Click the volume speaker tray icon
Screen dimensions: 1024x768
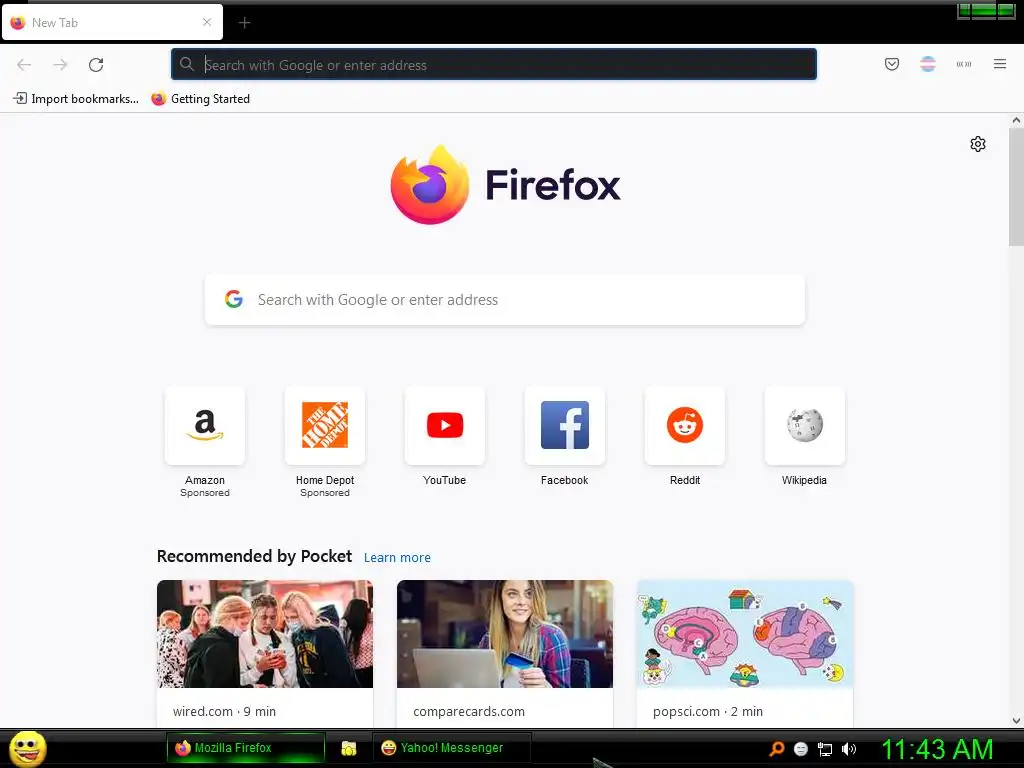click(848, 749)
